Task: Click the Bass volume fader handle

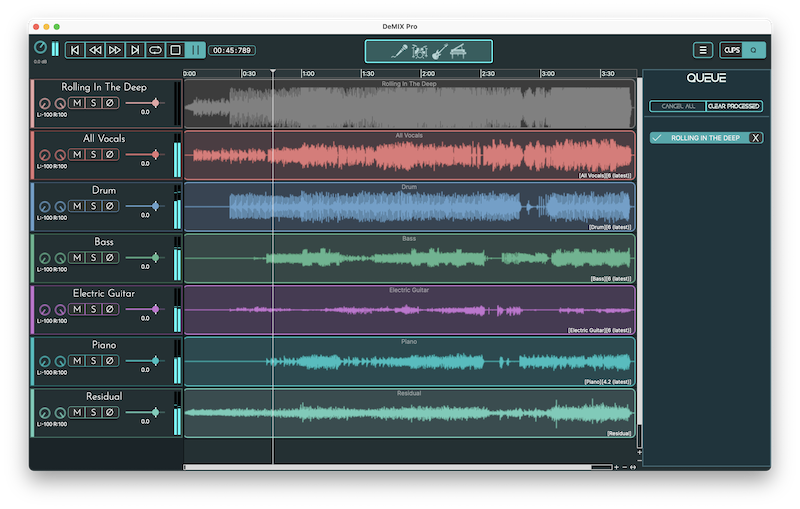Action: coord(155,257)
